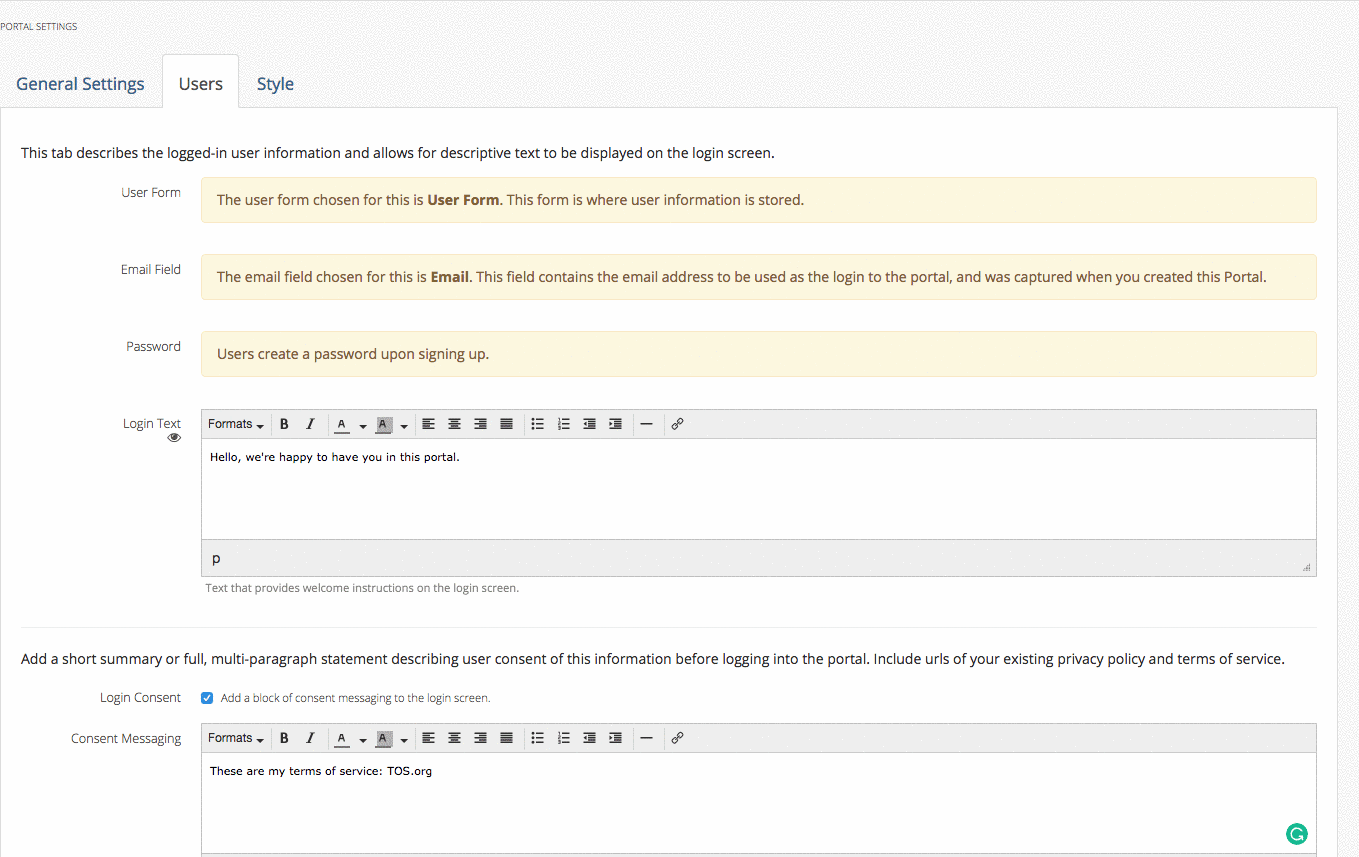Open the background color dropdown in Login Text toolbar
The width and height of the screenshot is (1359, 857).
point(404,423)
